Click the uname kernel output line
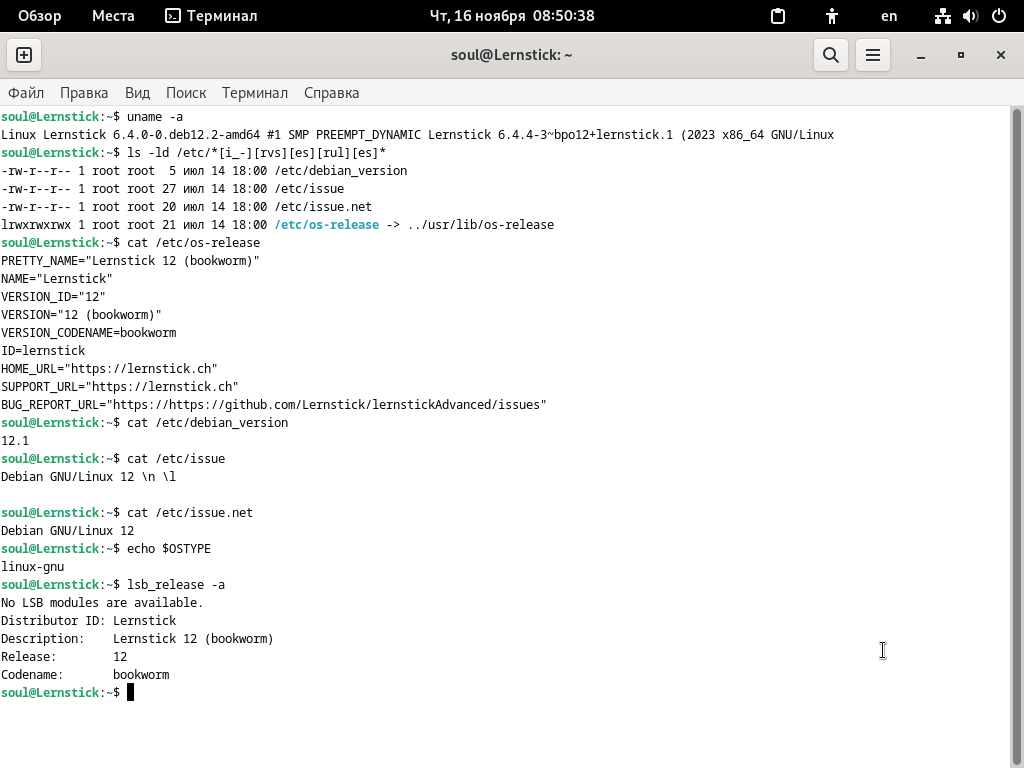 417,135
